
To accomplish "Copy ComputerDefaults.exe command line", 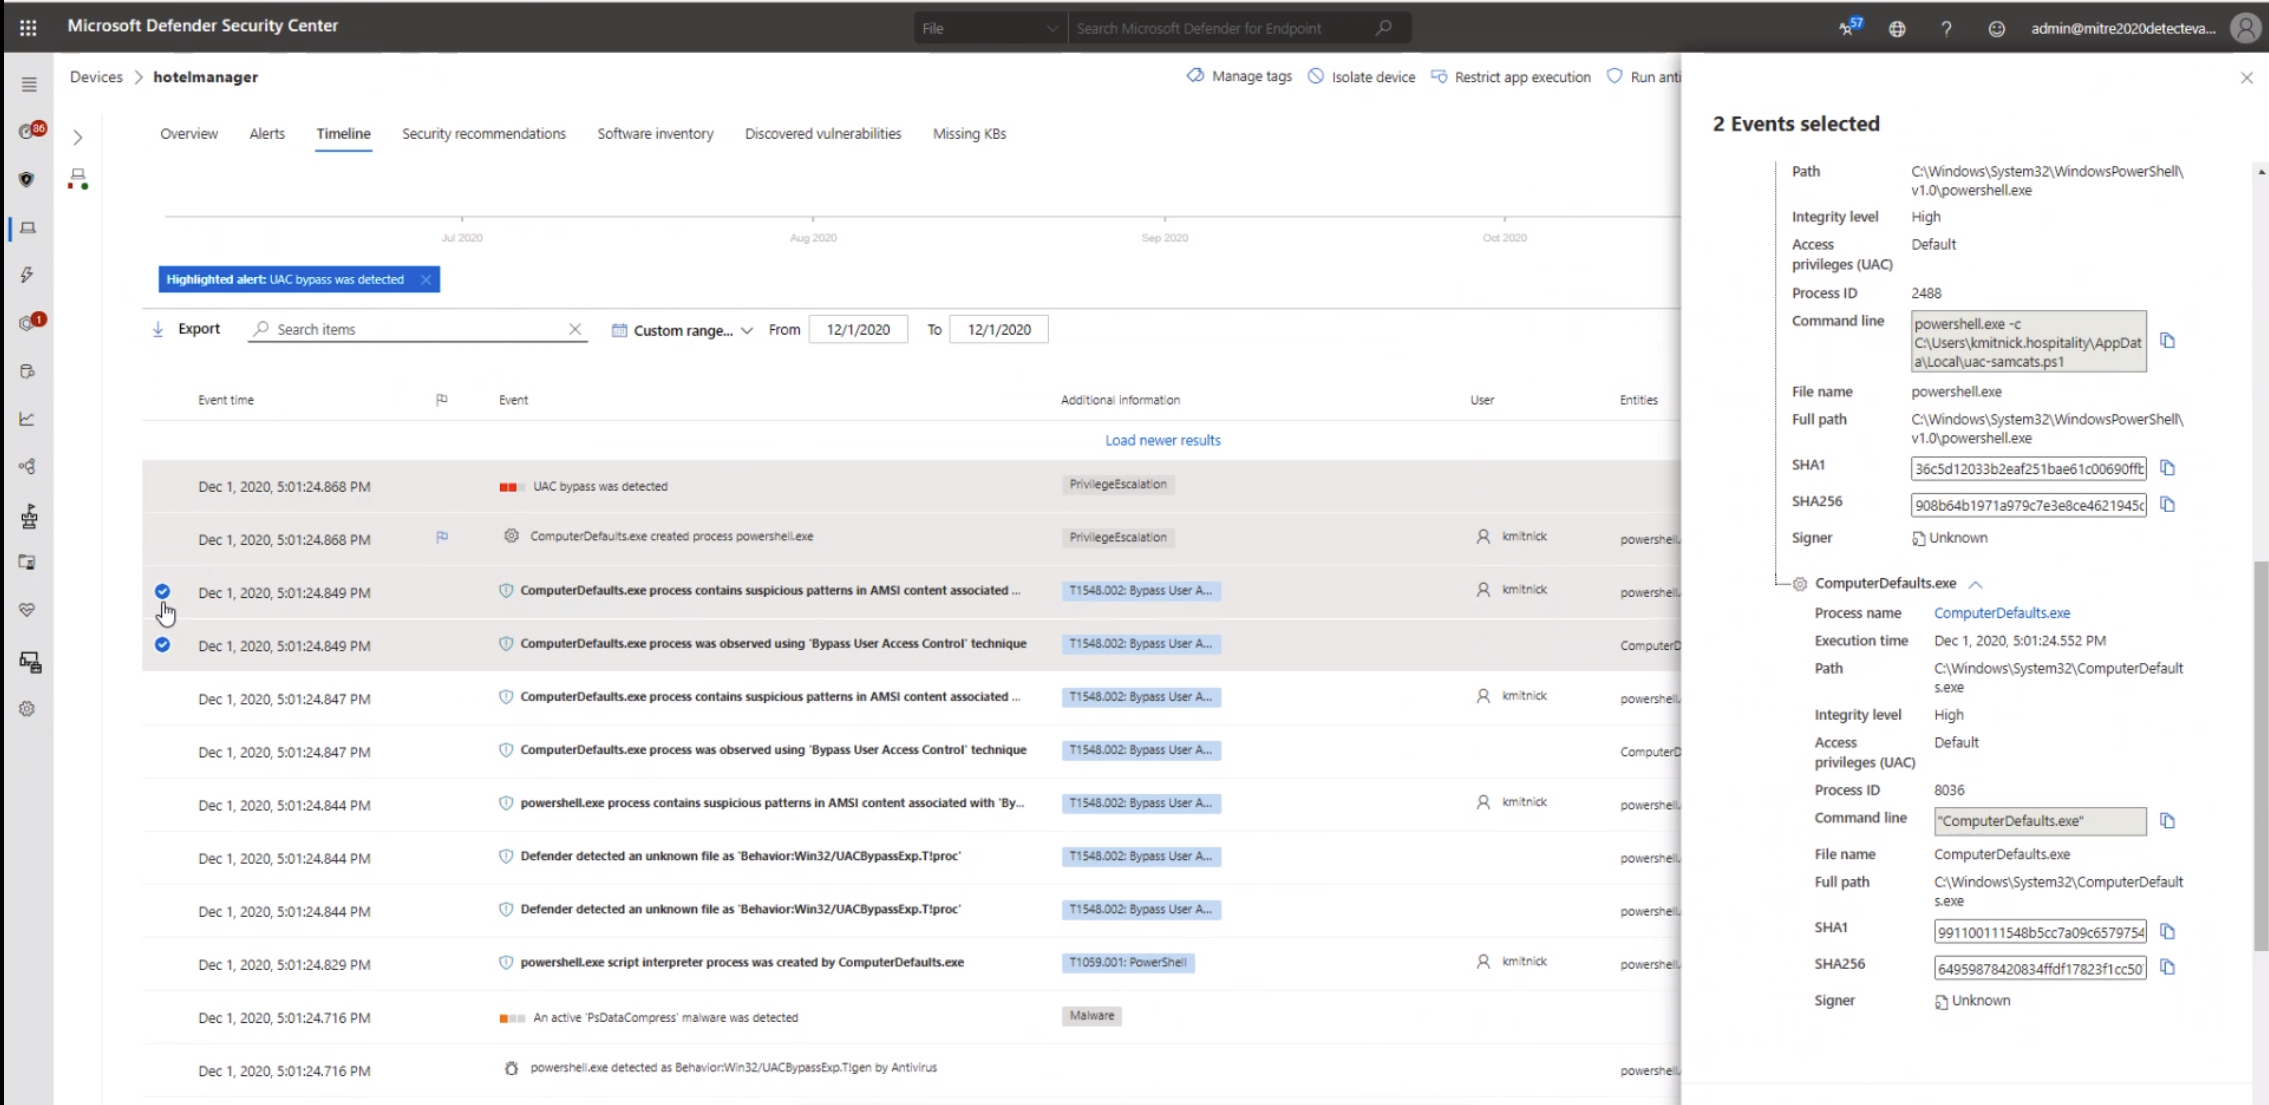I will 2167,821.
